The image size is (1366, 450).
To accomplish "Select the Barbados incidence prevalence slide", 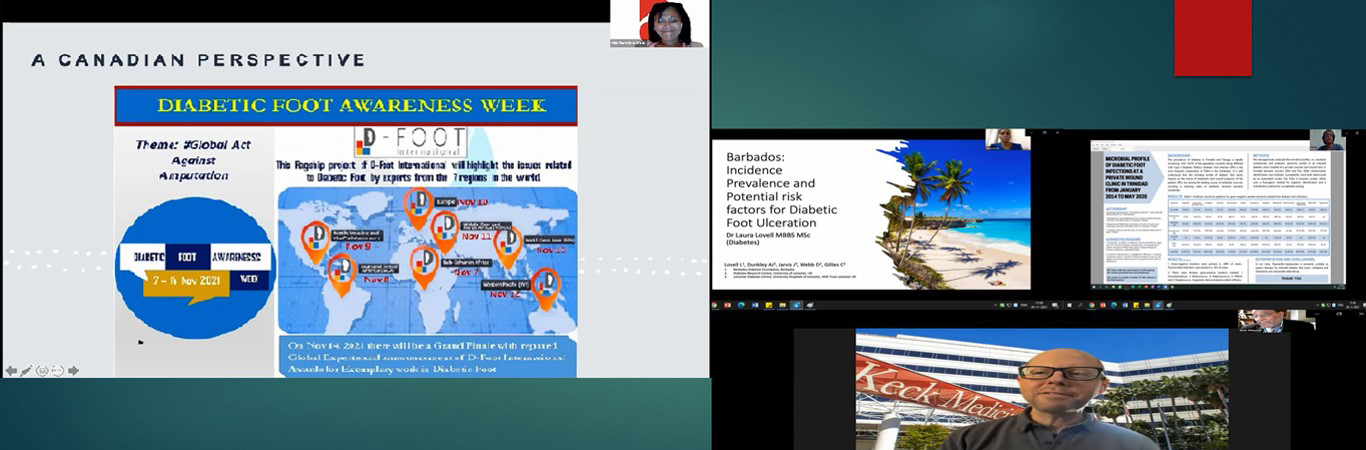I will pyautogui.click(x=871, y=214).
